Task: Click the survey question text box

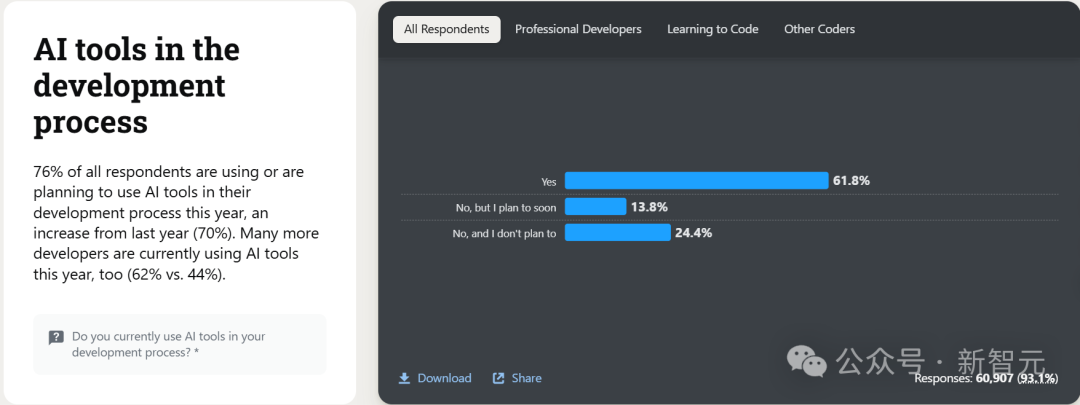Action: [180, 344]
